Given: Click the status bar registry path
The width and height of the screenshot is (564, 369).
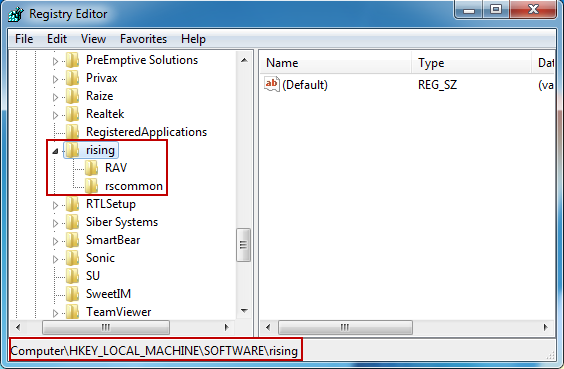Looking at the screenshot, I should click(x=154, y=351).
